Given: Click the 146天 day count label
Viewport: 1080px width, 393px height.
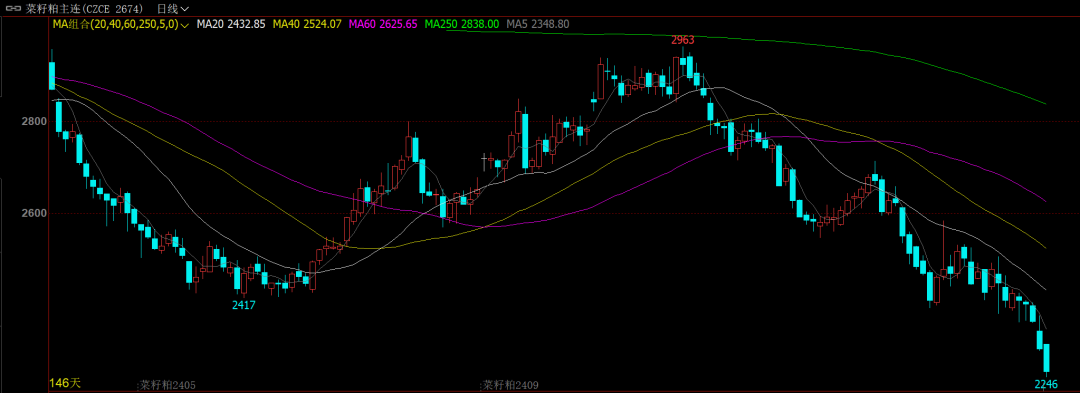Looking at the screenshot, I should pyautogui.click(x=65, y=383).
